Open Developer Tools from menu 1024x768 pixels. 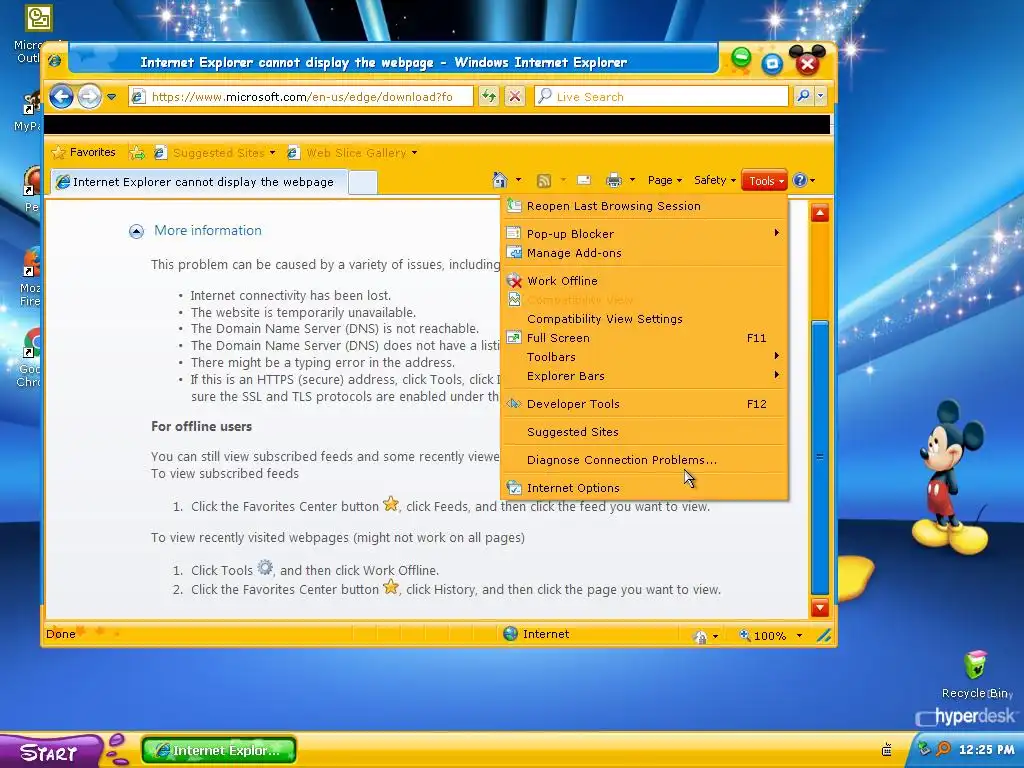tap(645, 404)
